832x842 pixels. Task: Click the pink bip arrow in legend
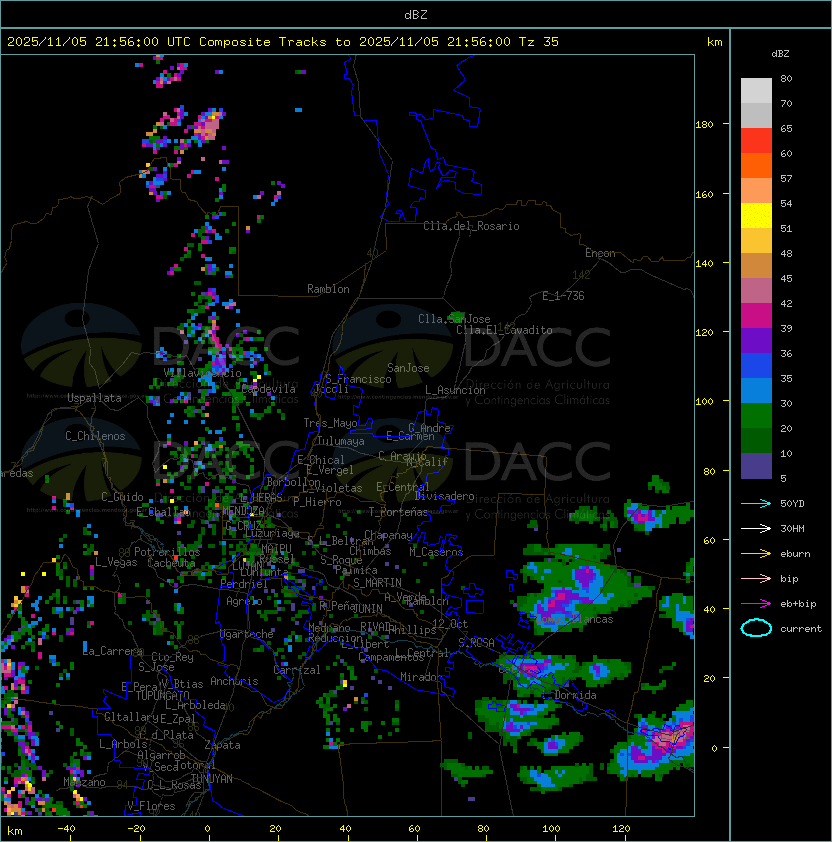coord(756,579)
